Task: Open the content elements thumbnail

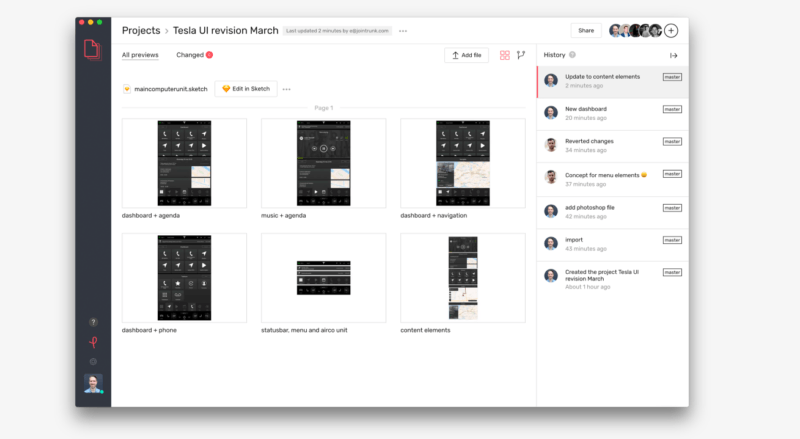Action: pos(463,278)
